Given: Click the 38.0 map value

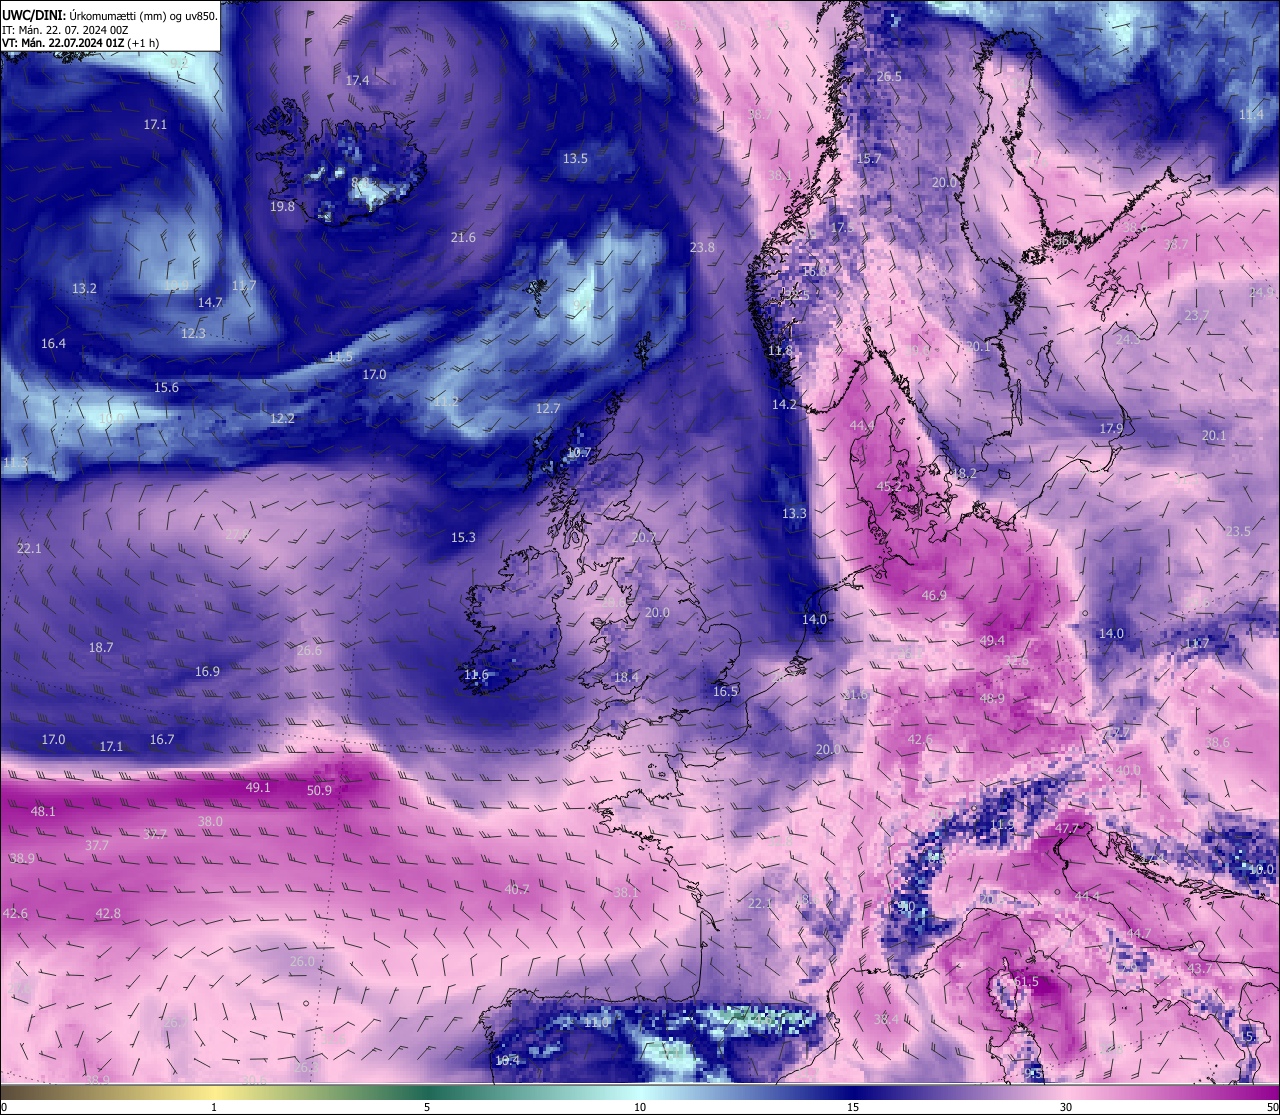Looking at the screenshot, I should [210, 821].
